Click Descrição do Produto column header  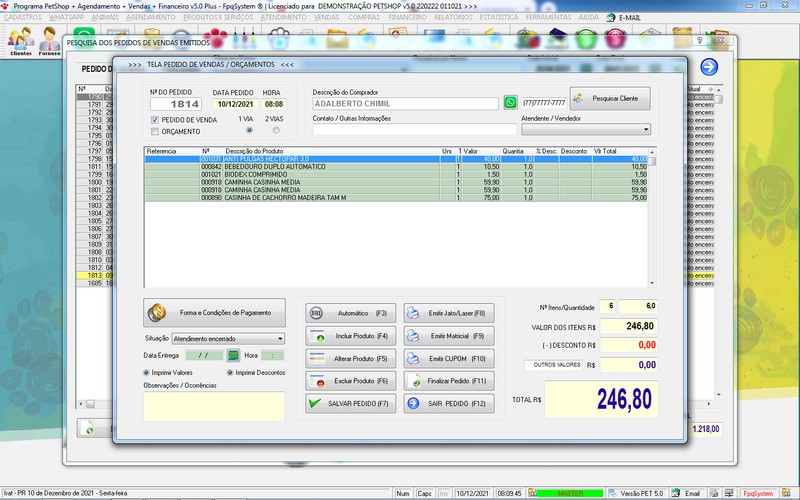point(254,152)
